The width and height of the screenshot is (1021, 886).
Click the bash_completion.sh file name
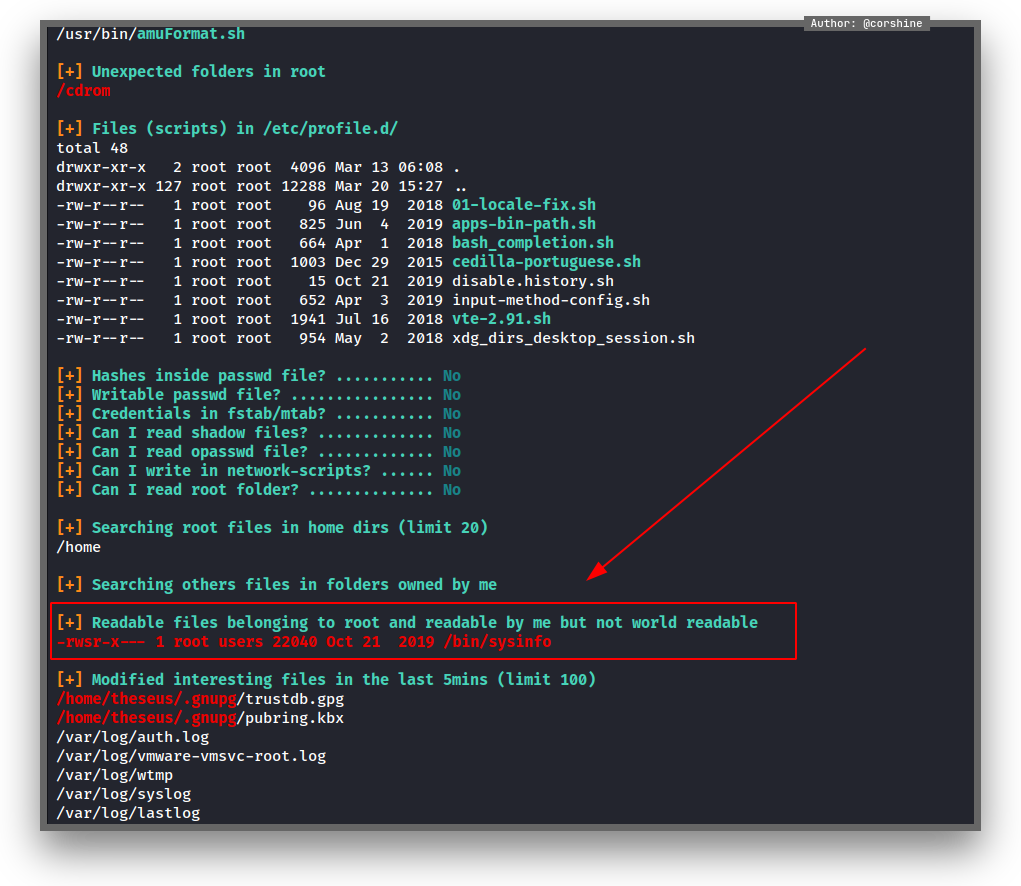(x=532, y=243)
